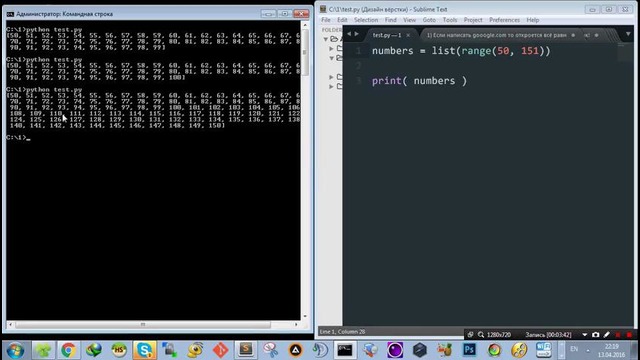Open the Edit menu in Sublime Text
This screenshot has width=640, height=360.
tap(342, 20)
